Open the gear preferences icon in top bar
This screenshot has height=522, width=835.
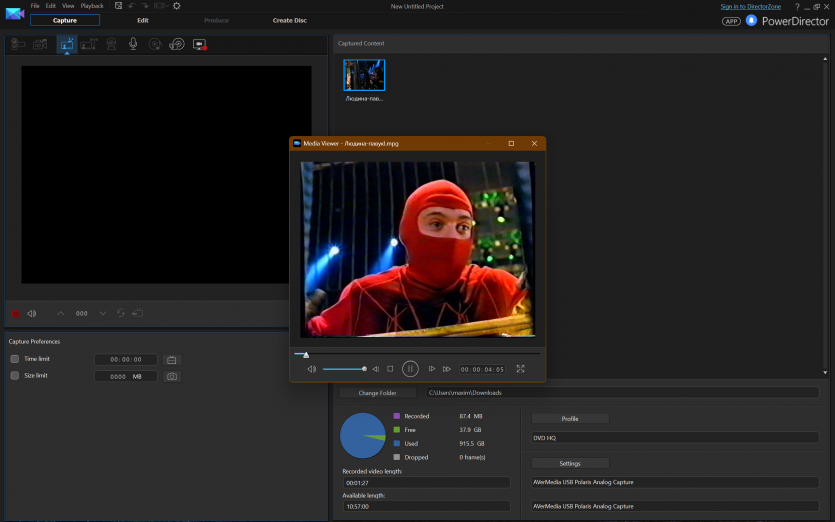177,6
